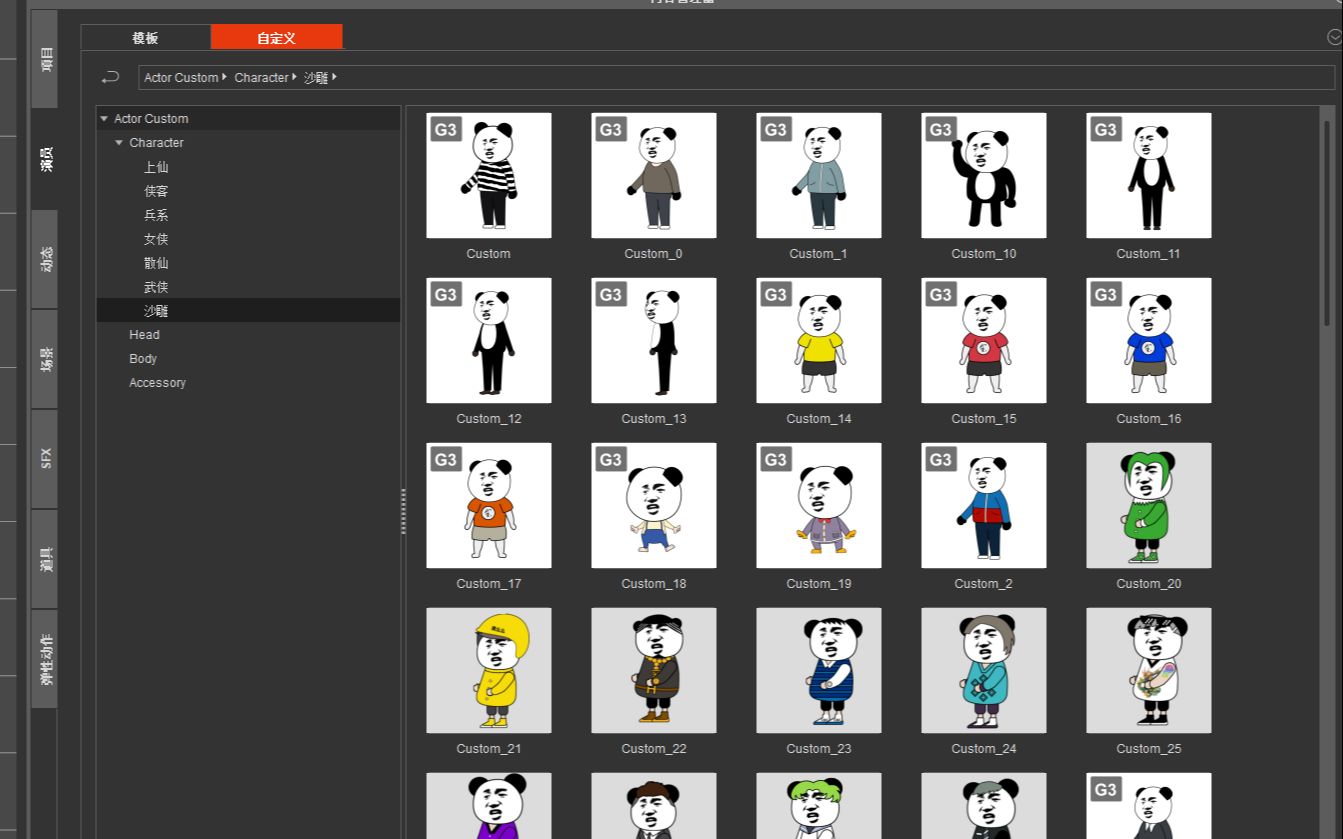The height and width of the screenshot is (839, 1343).
Task: Select the Custom_19 character thumbnail
Action: [x=819, y=505]
